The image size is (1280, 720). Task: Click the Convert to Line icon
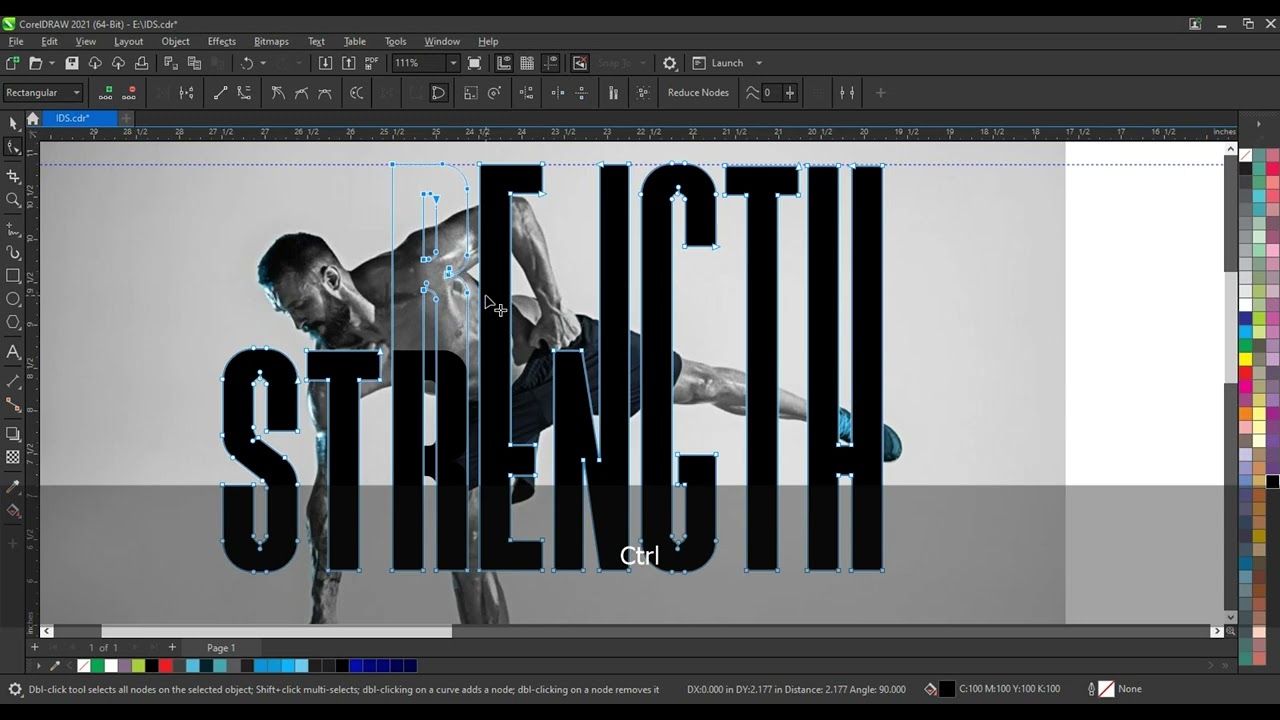click(221, 93)
